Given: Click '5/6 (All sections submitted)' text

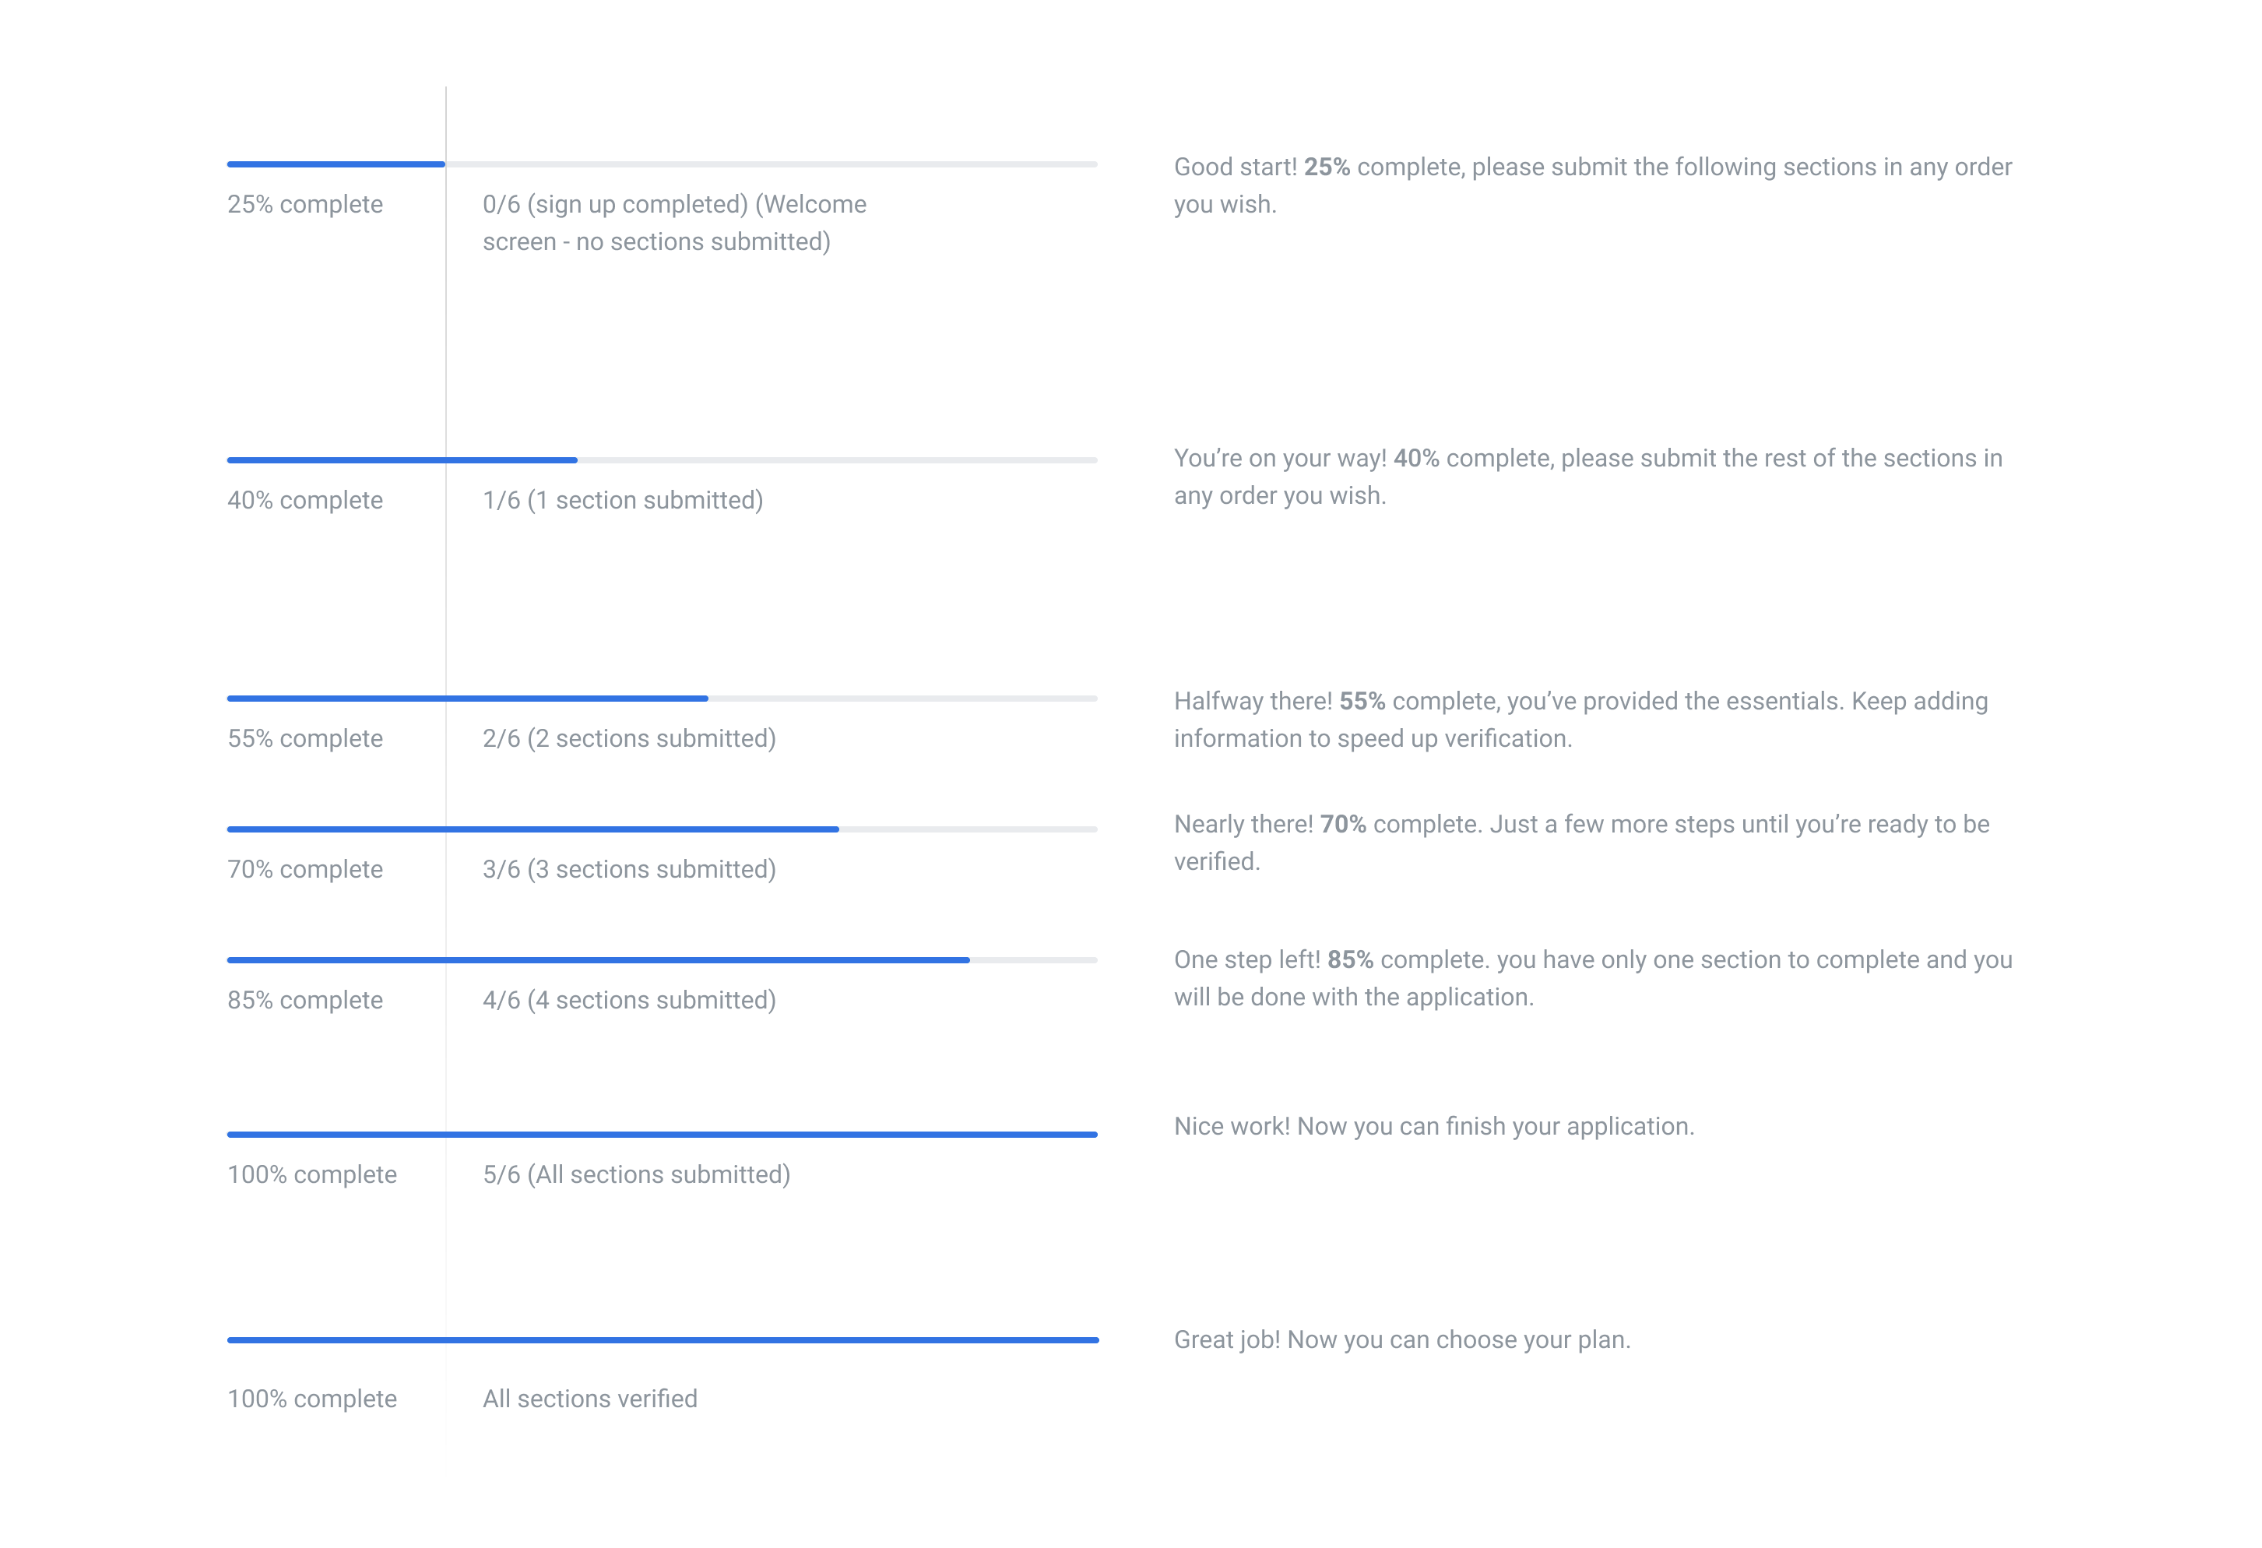Looking at the screenshot, I should click(x=636, y=1175).
